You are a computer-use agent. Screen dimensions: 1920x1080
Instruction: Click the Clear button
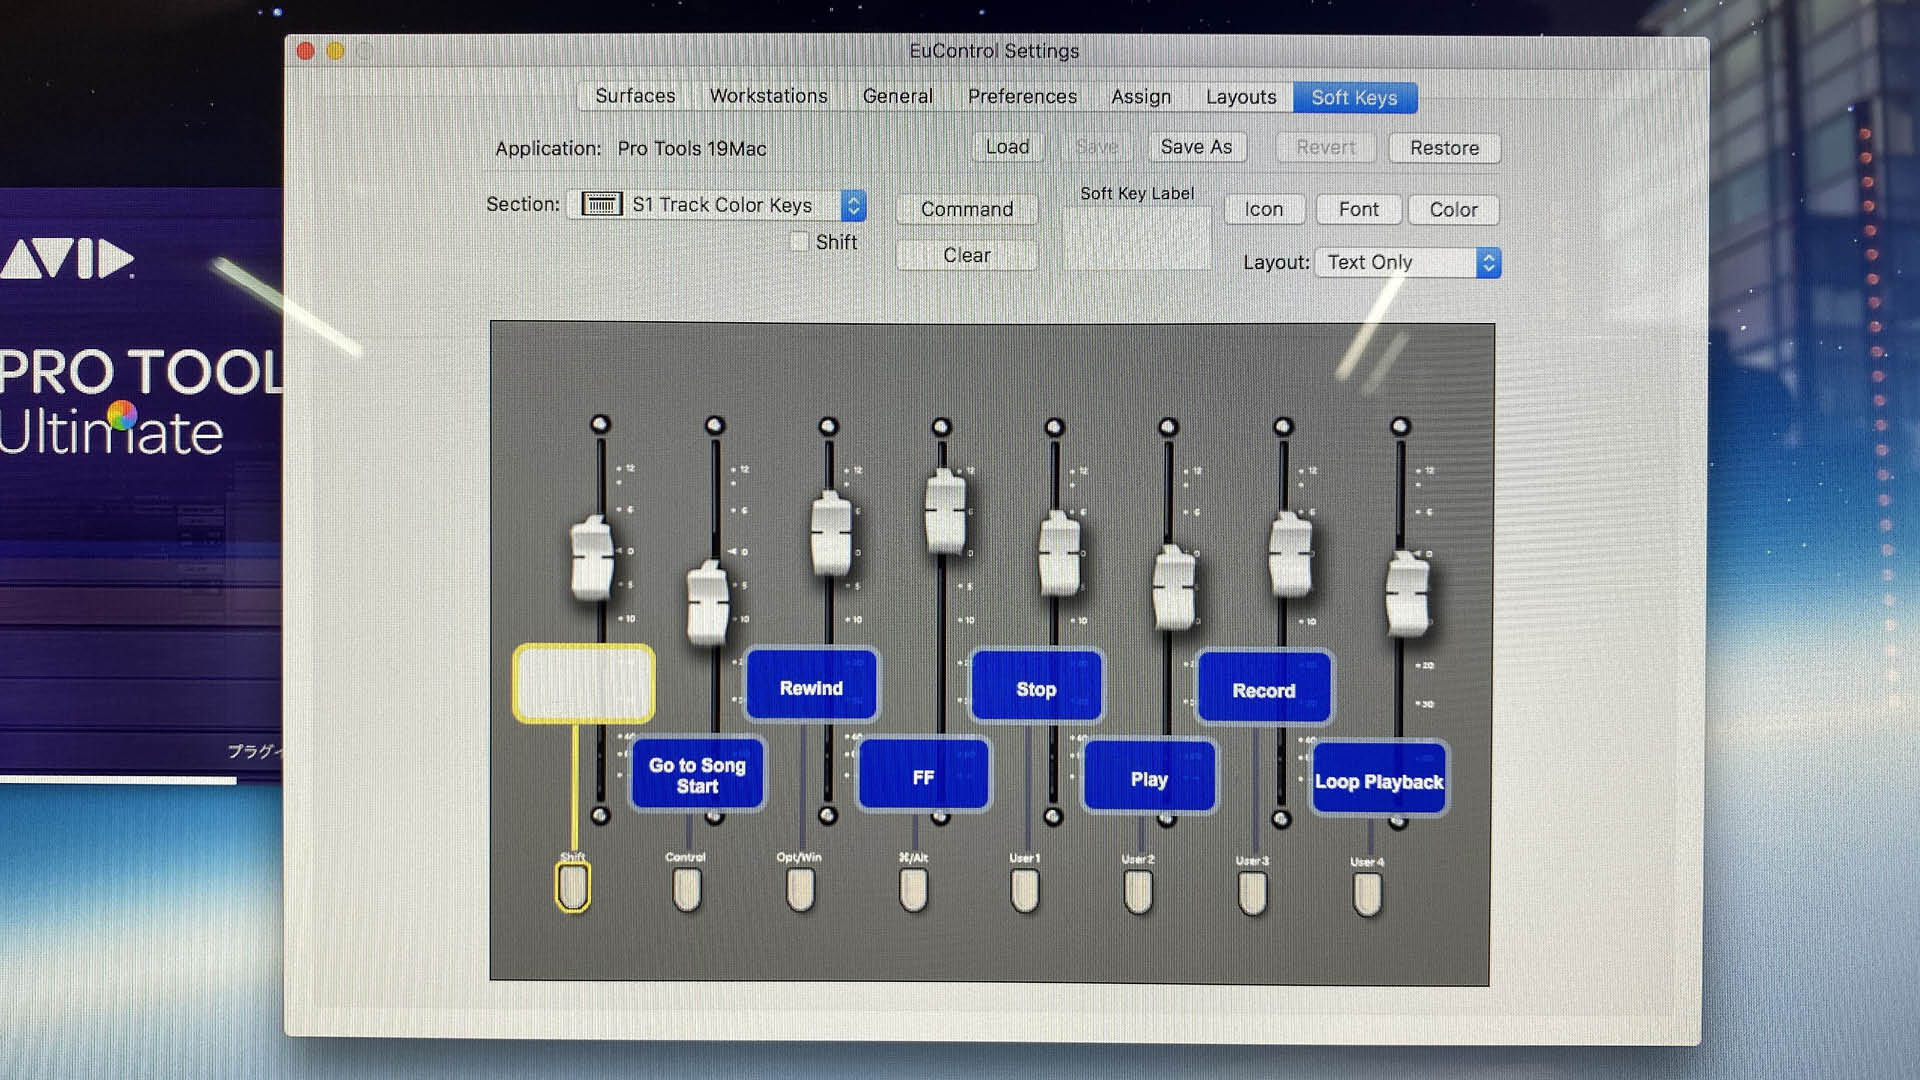(x=965, y=255)
